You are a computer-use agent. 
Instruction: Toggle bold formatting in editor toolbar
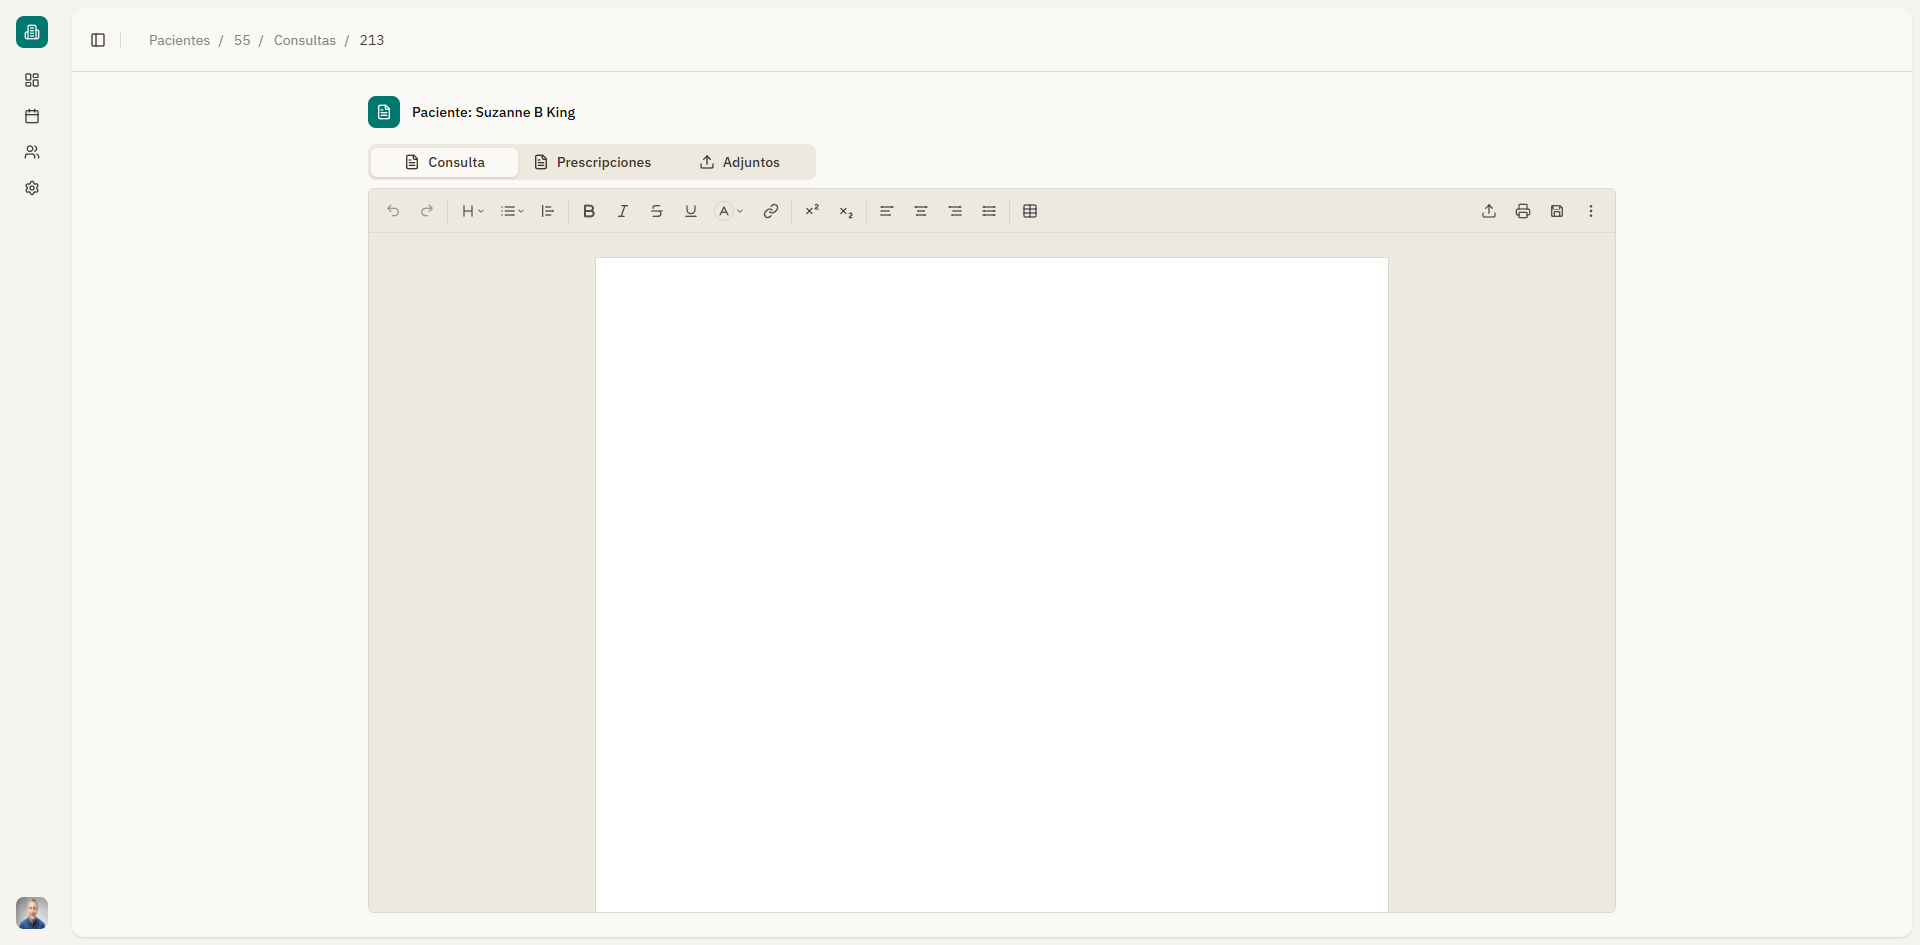coord(589,211)
